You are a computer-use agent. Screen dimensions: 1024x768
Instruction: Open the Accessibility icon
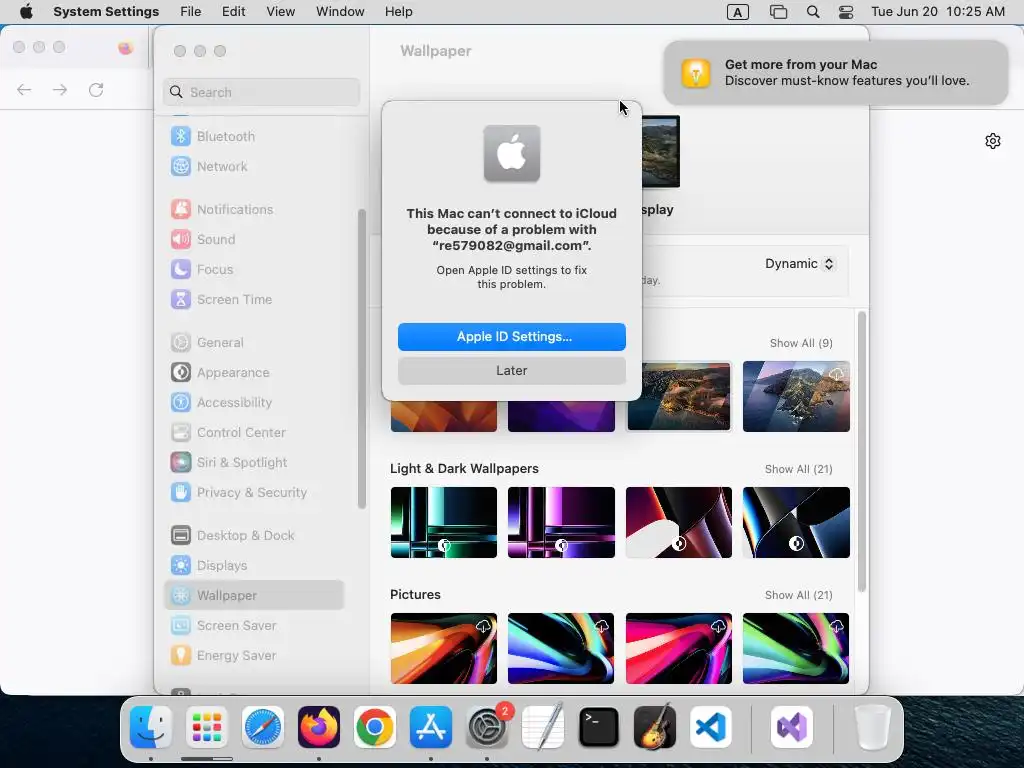(x=181, y=403)
